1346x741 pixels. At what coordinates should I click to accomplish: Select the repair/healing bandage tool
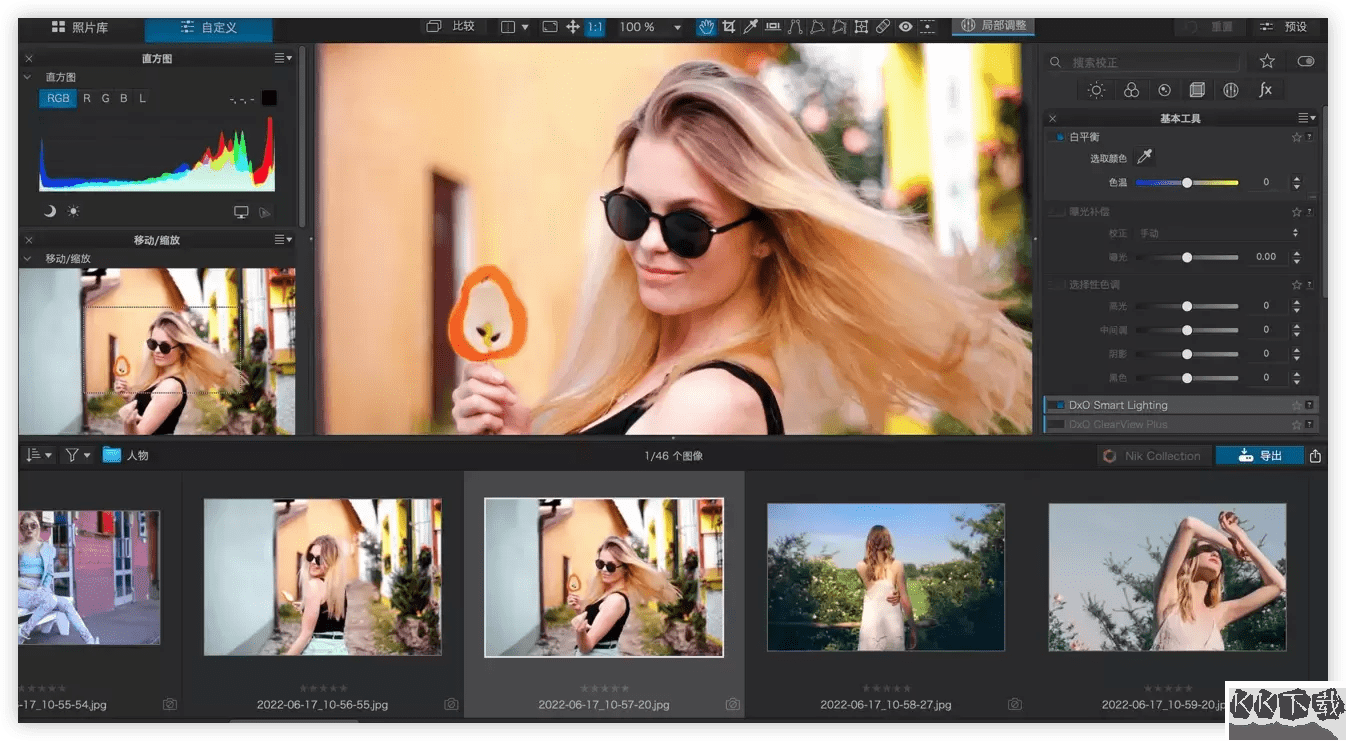click(x=882, y=27)
